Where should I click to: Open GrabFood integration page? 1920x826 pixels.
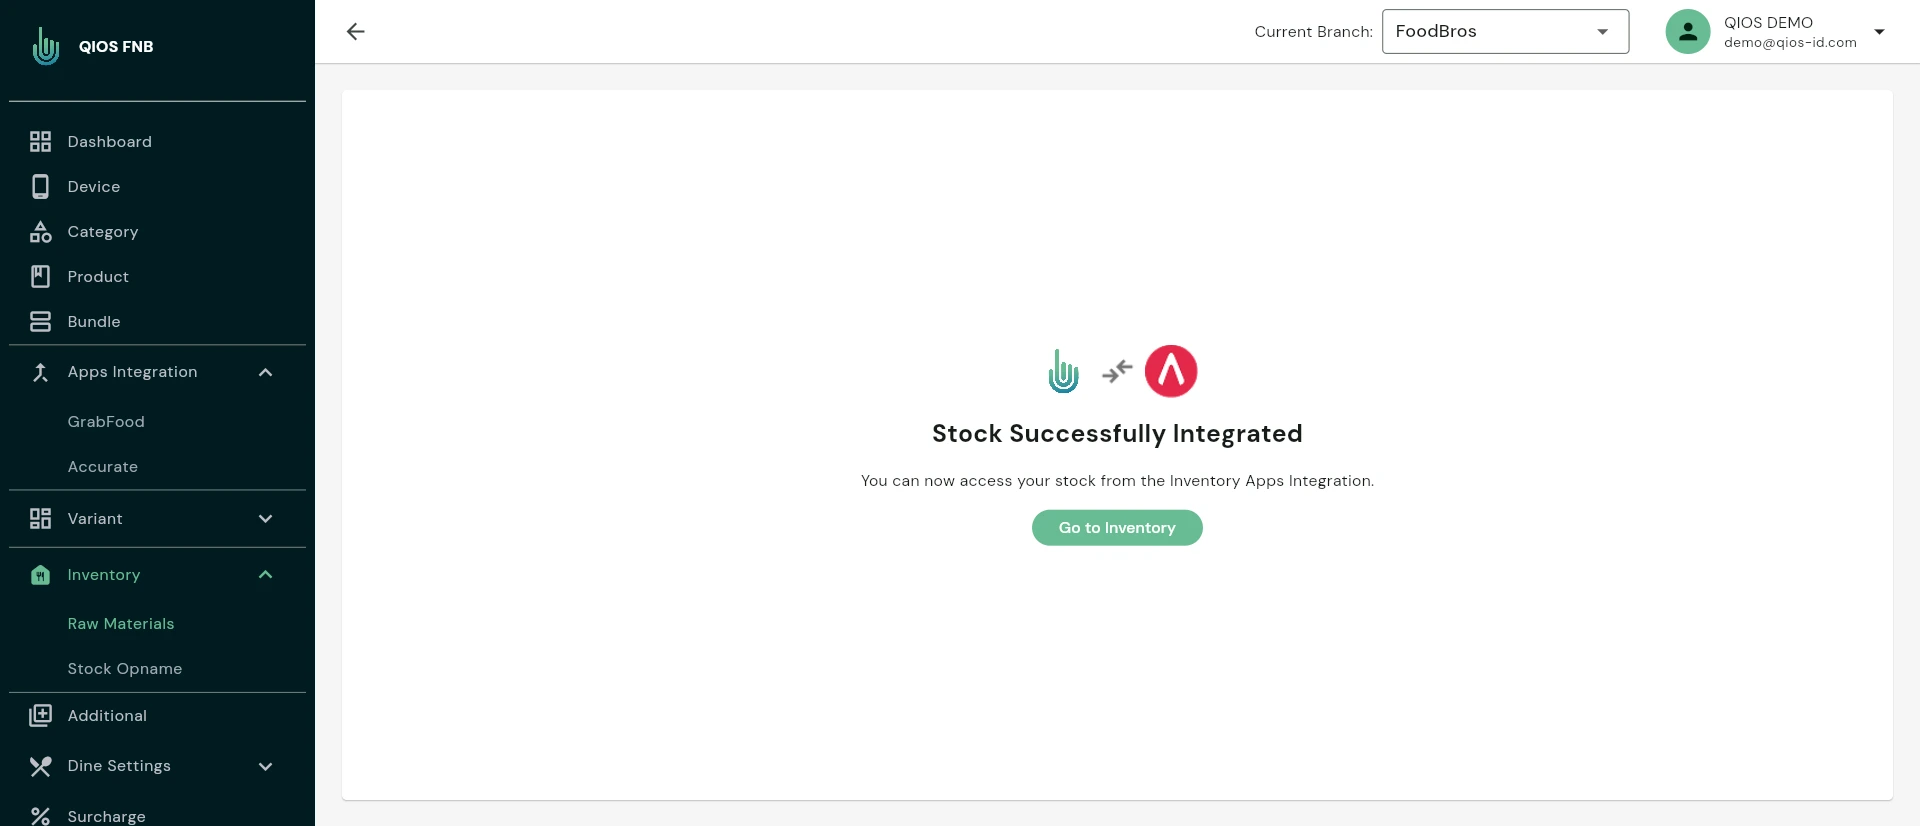[x=106, y=422]
